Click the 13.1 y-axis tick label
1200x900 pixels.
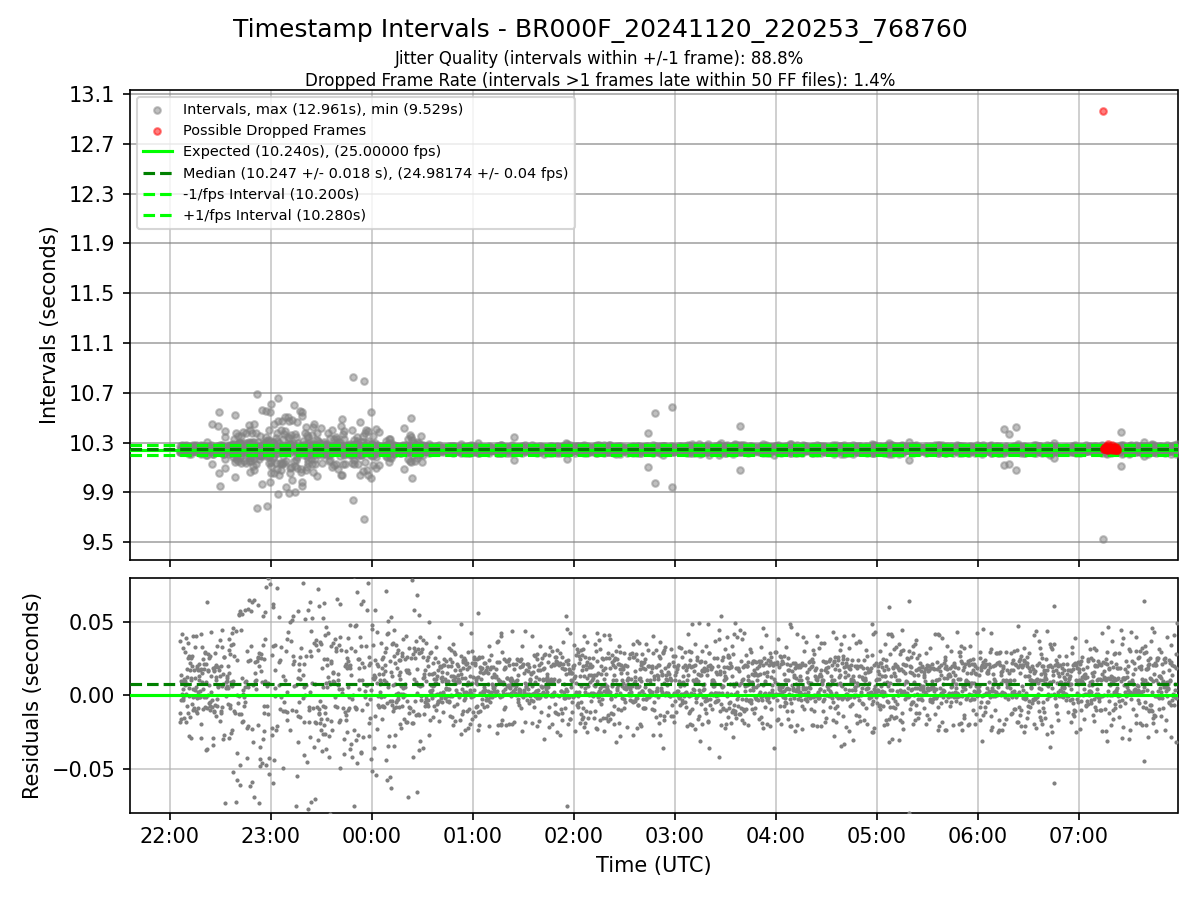point(93,95)
